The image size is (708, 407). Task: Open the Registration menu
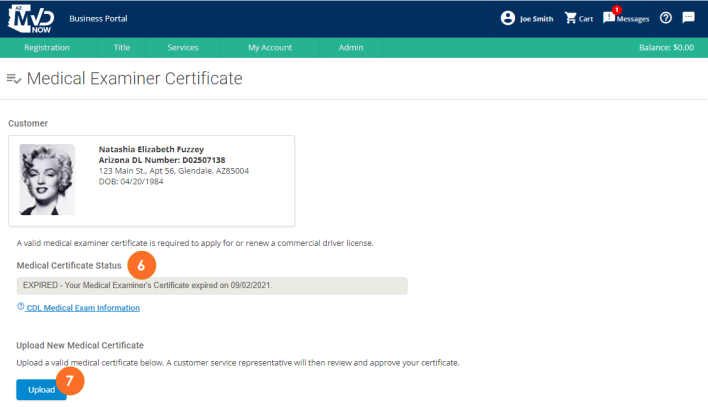(x=47, y=47)
